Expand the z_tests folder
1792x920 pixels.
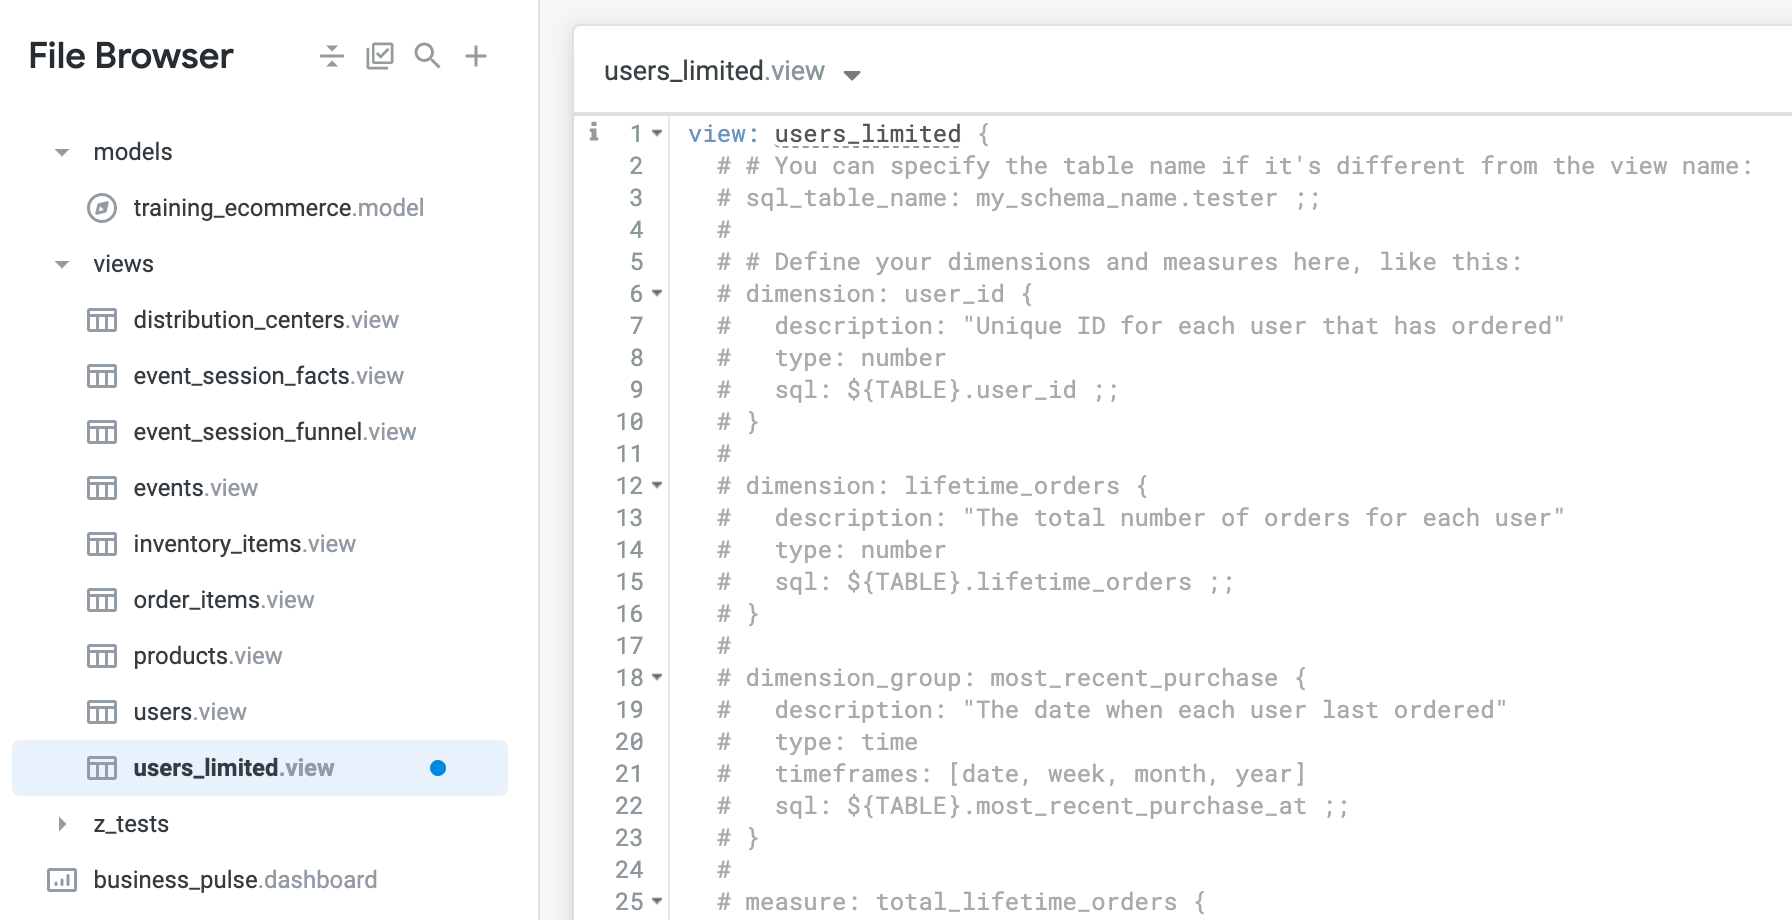pos(62,824)
